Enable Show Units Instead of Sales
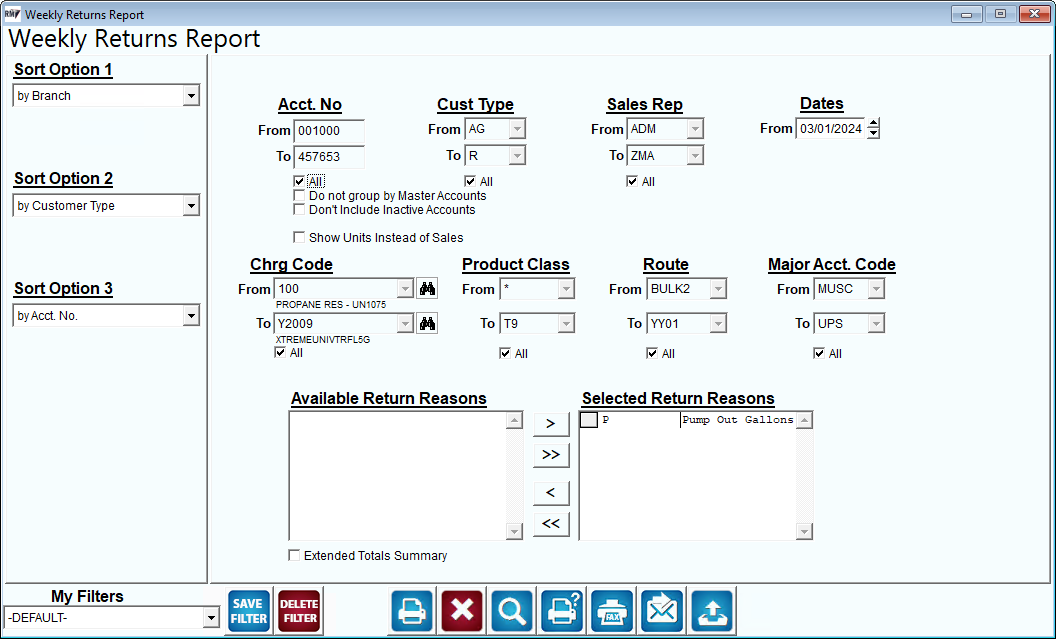 coord(299,237)
